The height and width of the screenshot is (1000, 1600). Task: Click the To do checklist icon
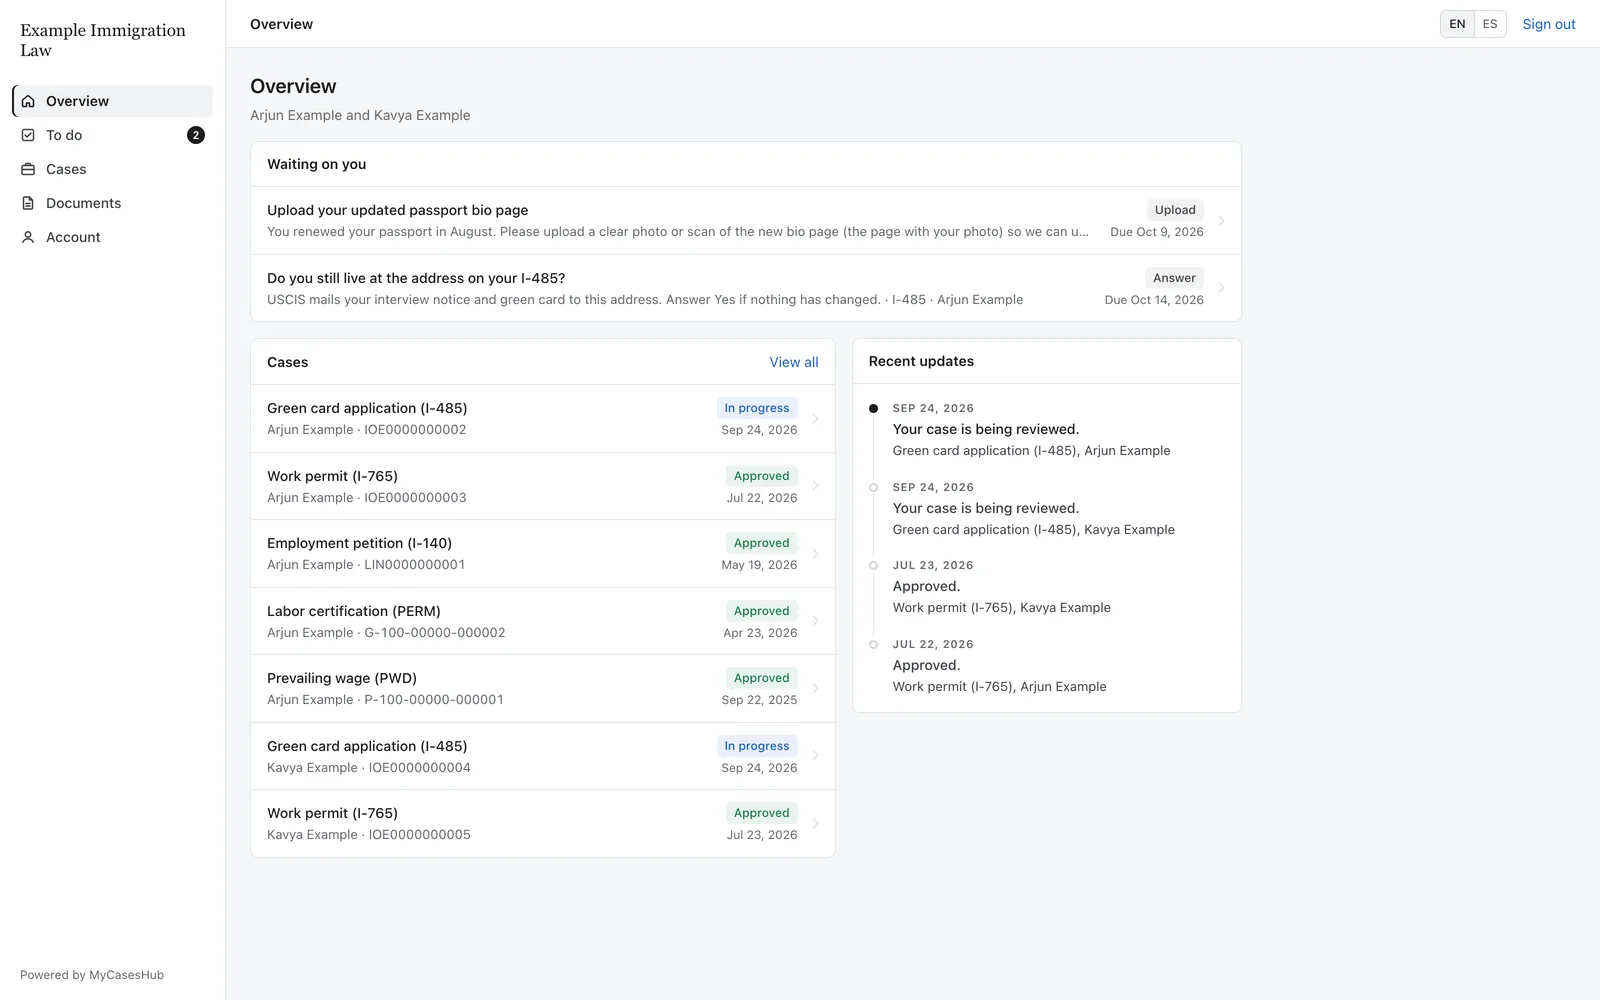(x=28, y=135)
